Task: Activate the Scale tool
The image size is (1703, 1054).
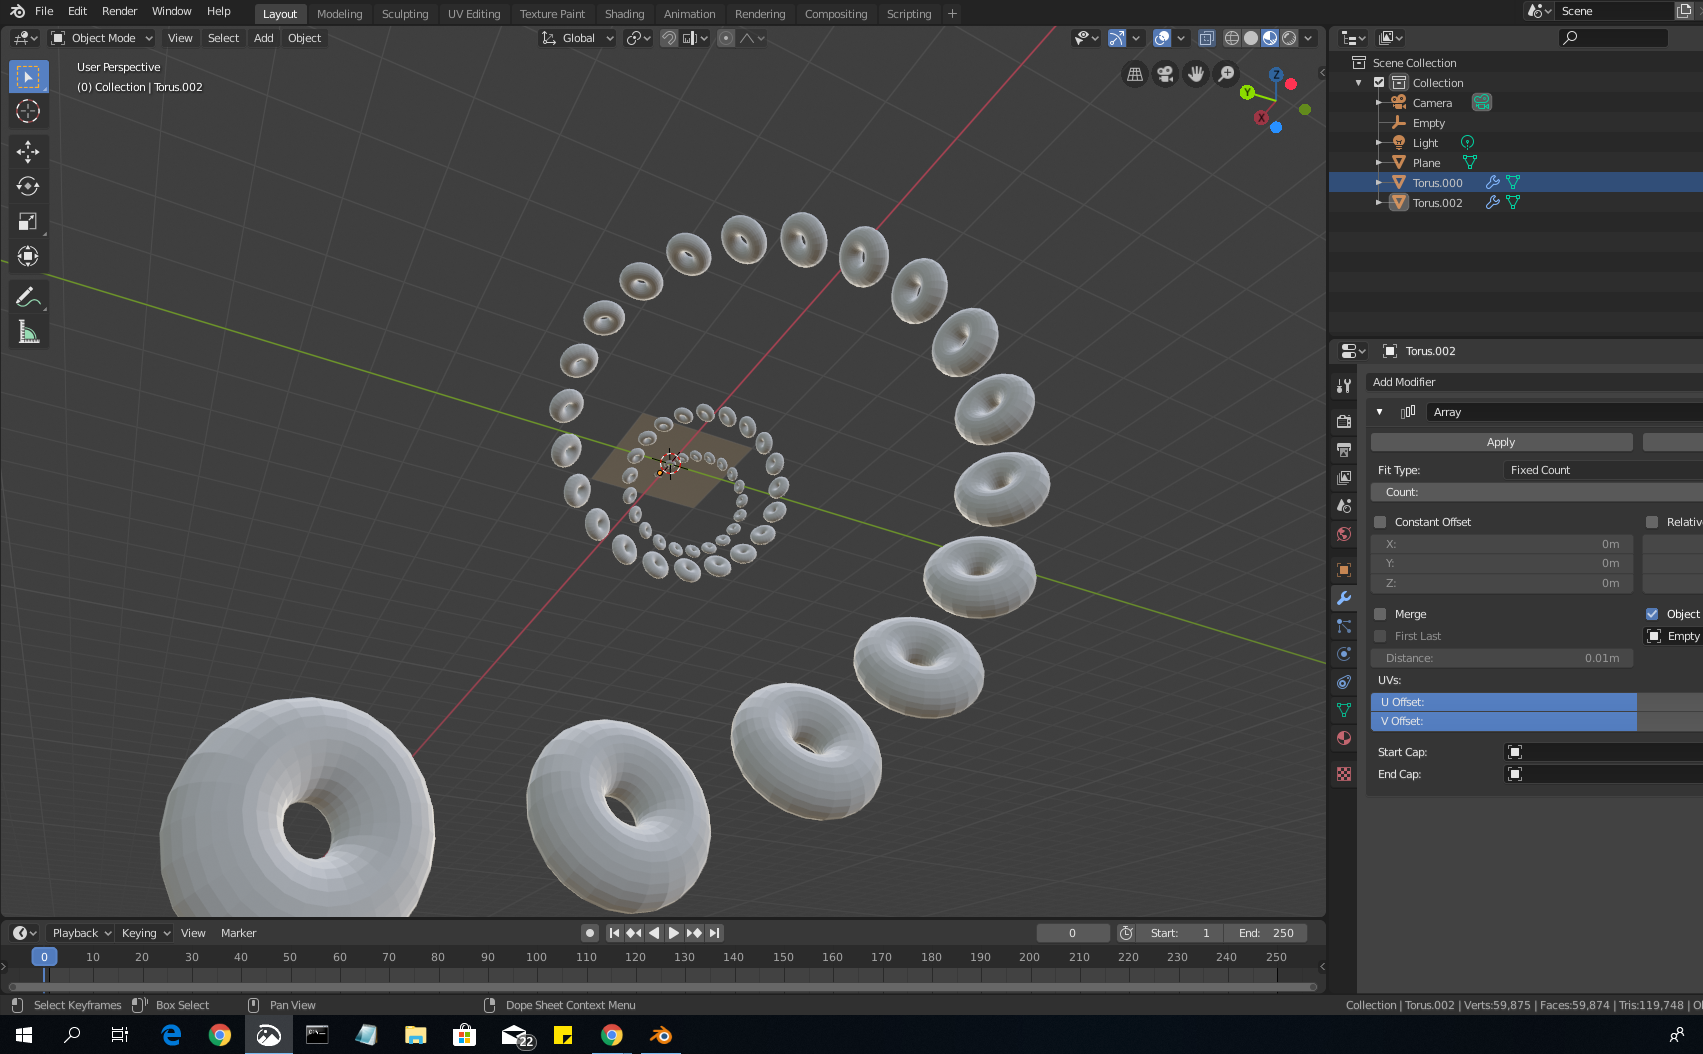Action: [28, 221]
